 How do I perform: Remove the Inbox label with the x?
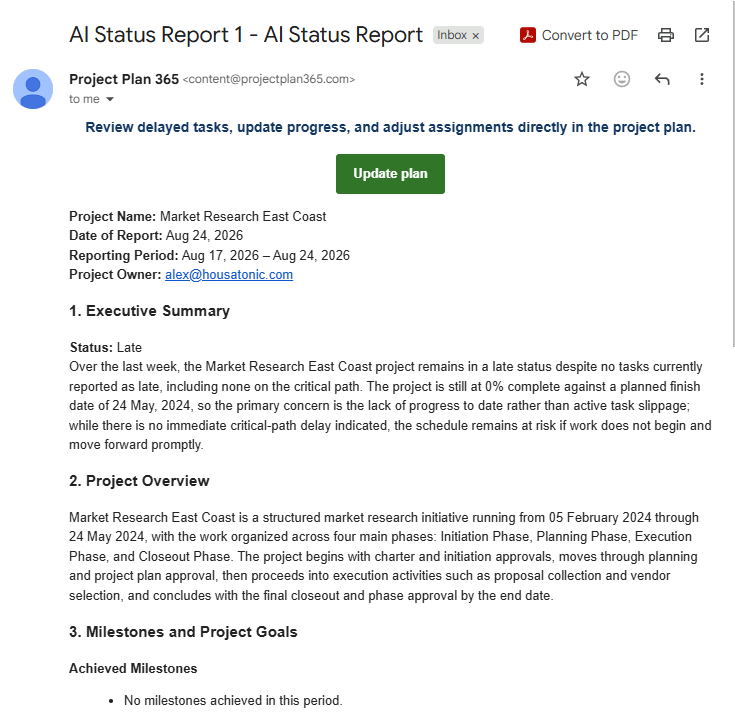476,36
